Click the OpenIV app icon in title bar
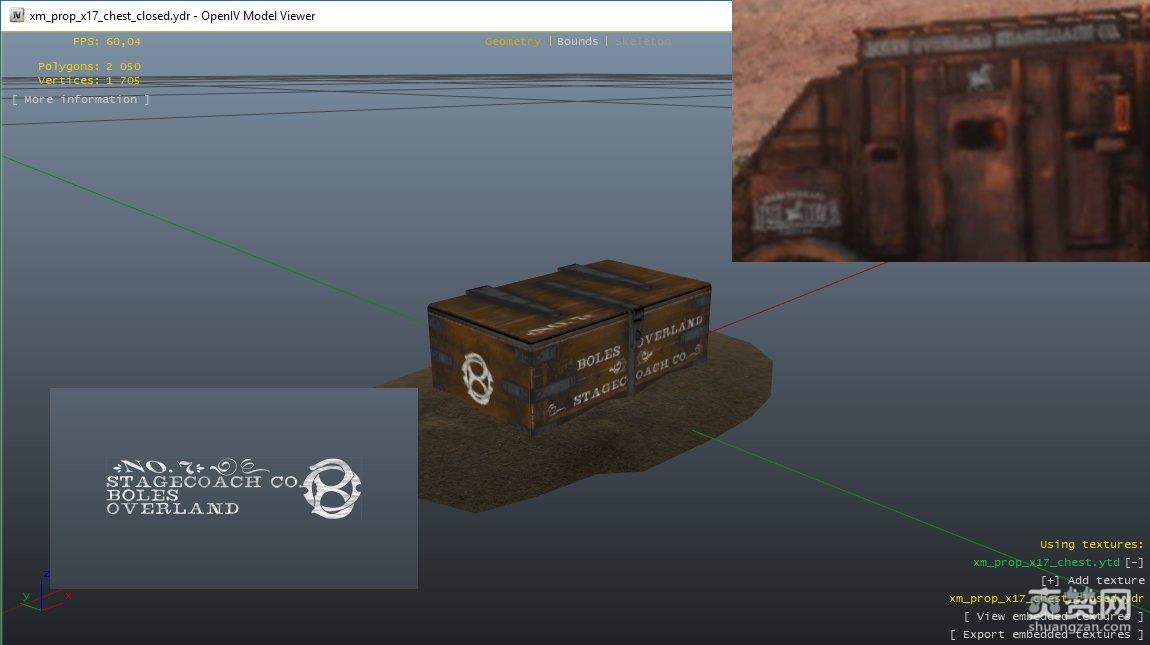Viewport: 1150px width, 645px height. point(14,16)
